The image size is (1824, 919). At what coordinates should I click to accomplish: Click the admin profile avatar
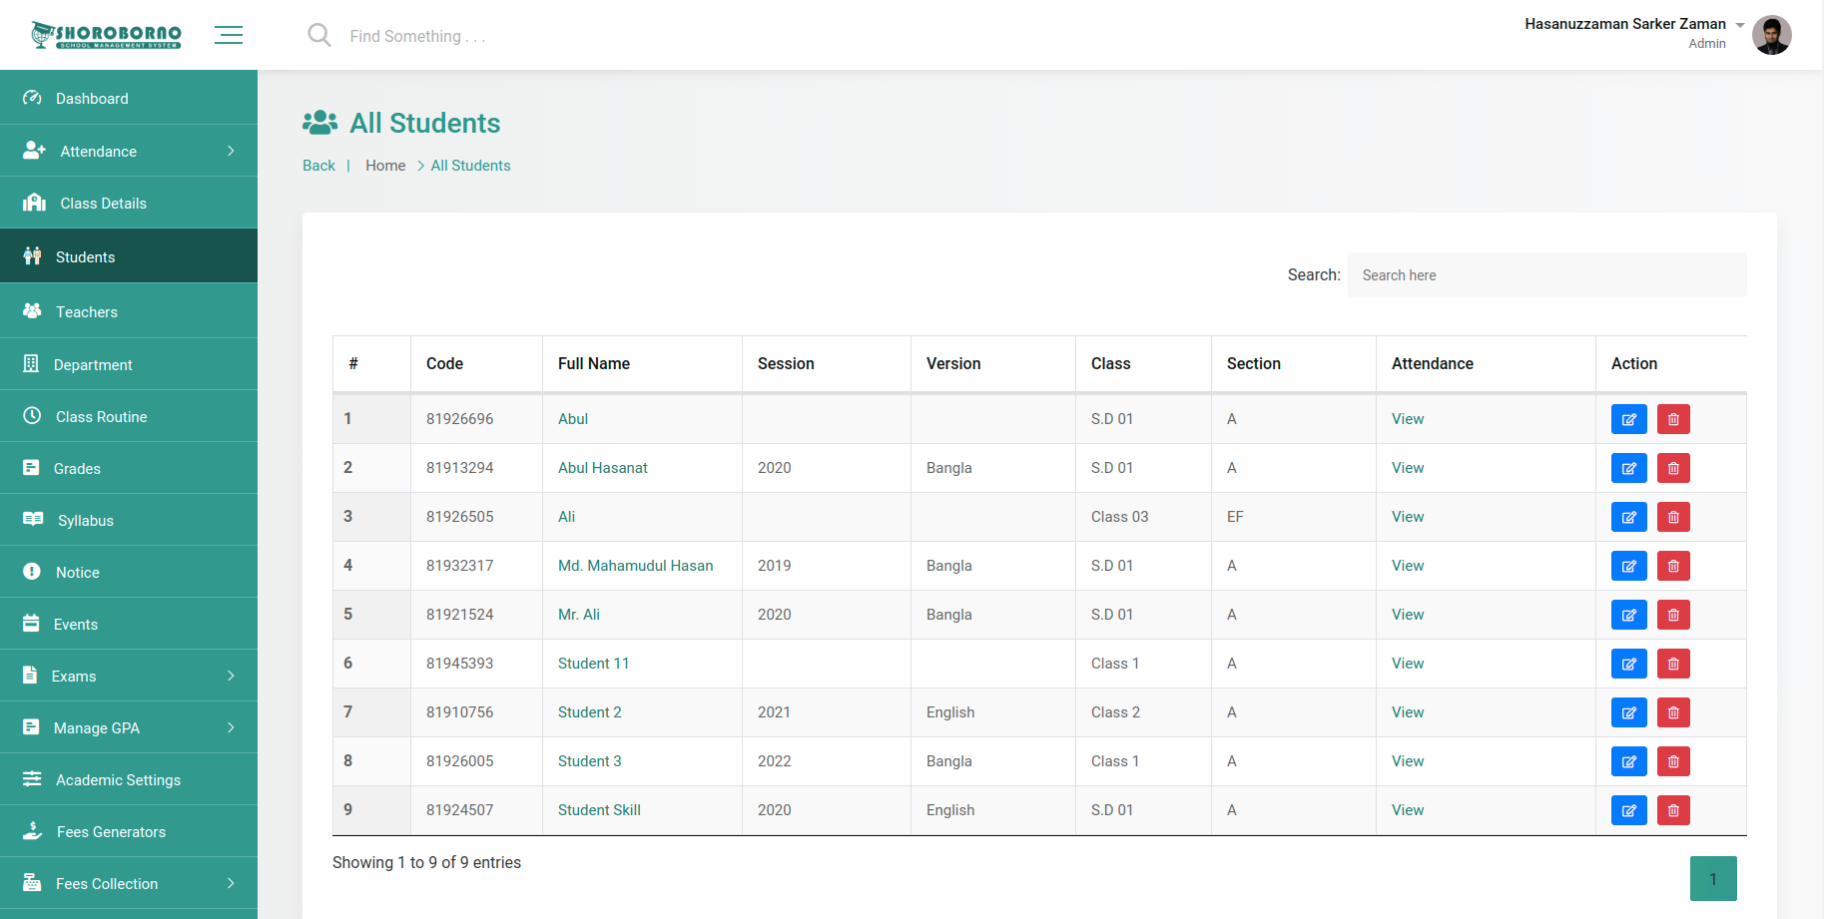click(1771, 35)
